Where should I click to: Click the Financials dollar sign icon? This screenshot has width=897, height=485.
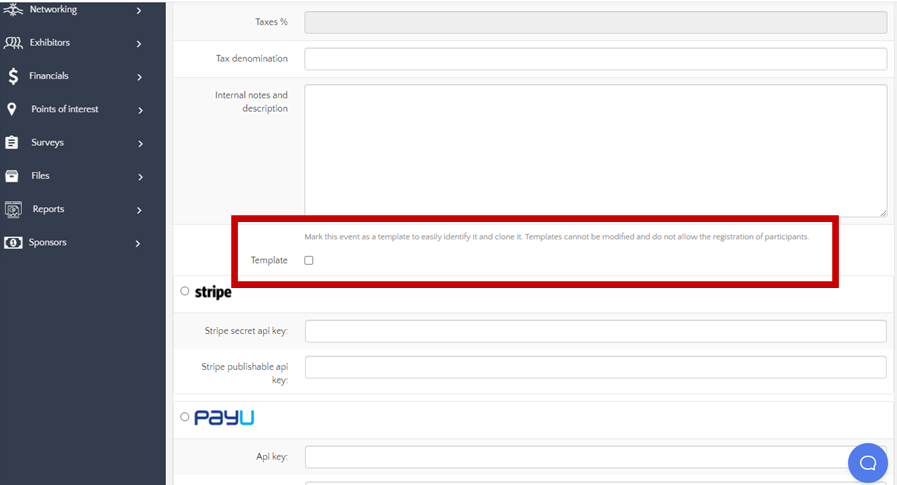[x=13, y=76]
